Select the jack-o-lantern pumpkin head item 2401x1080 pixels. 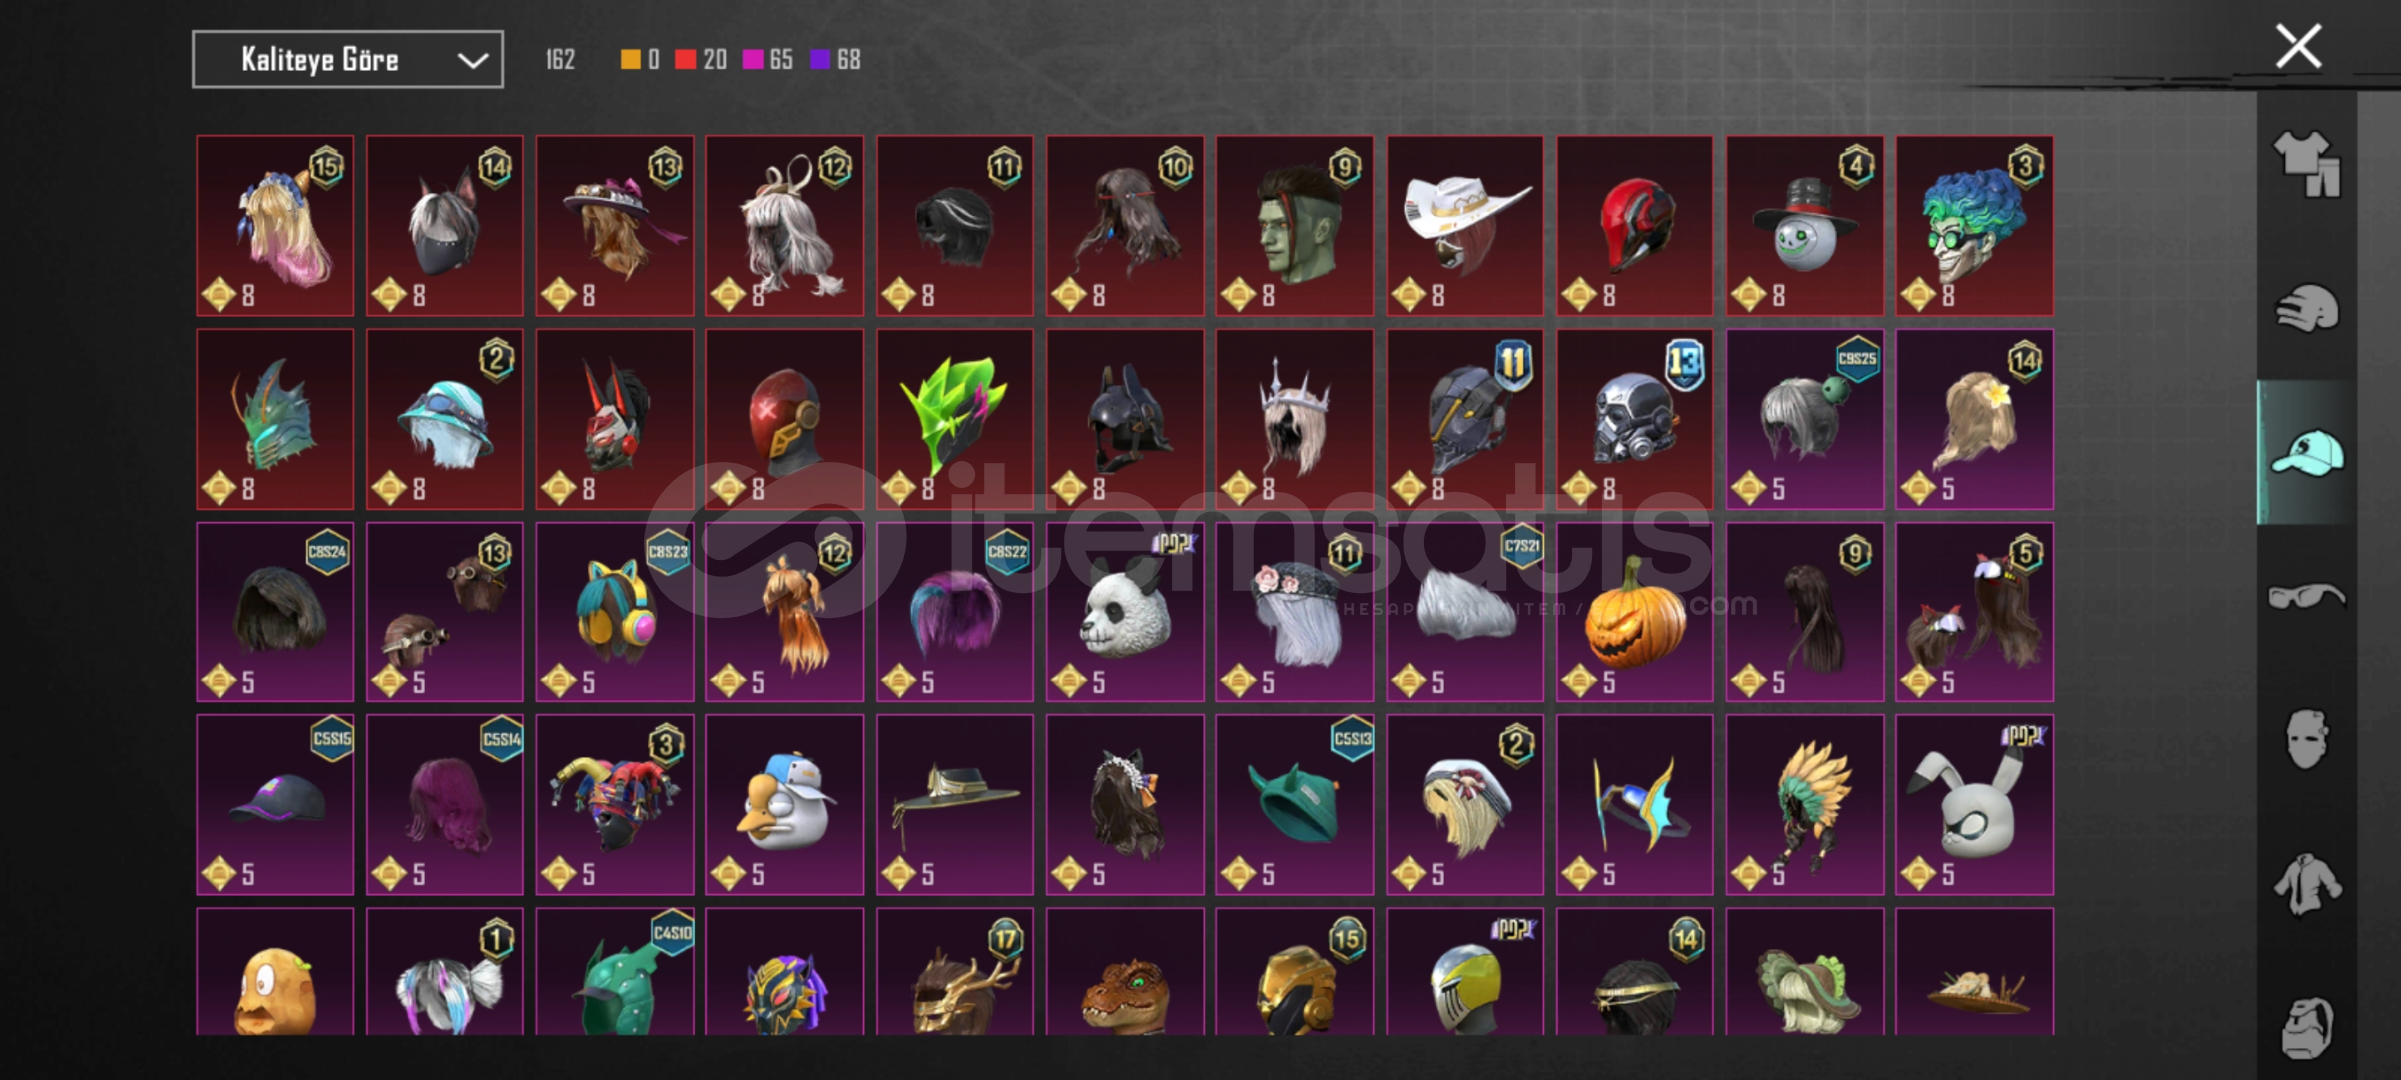[1635, 611]
